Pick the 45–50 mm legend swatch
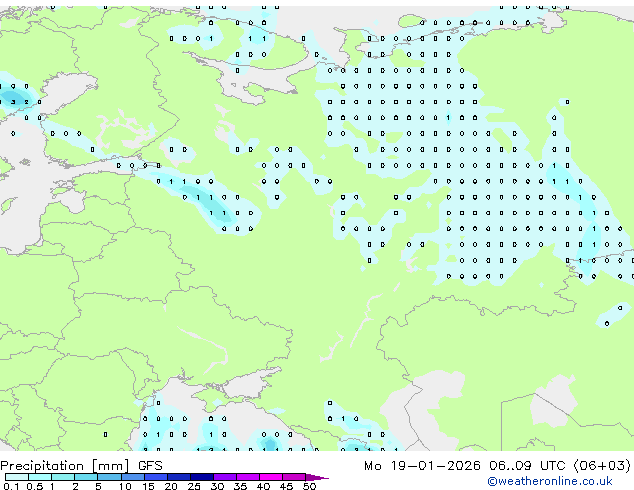 [x=294, y=477]
